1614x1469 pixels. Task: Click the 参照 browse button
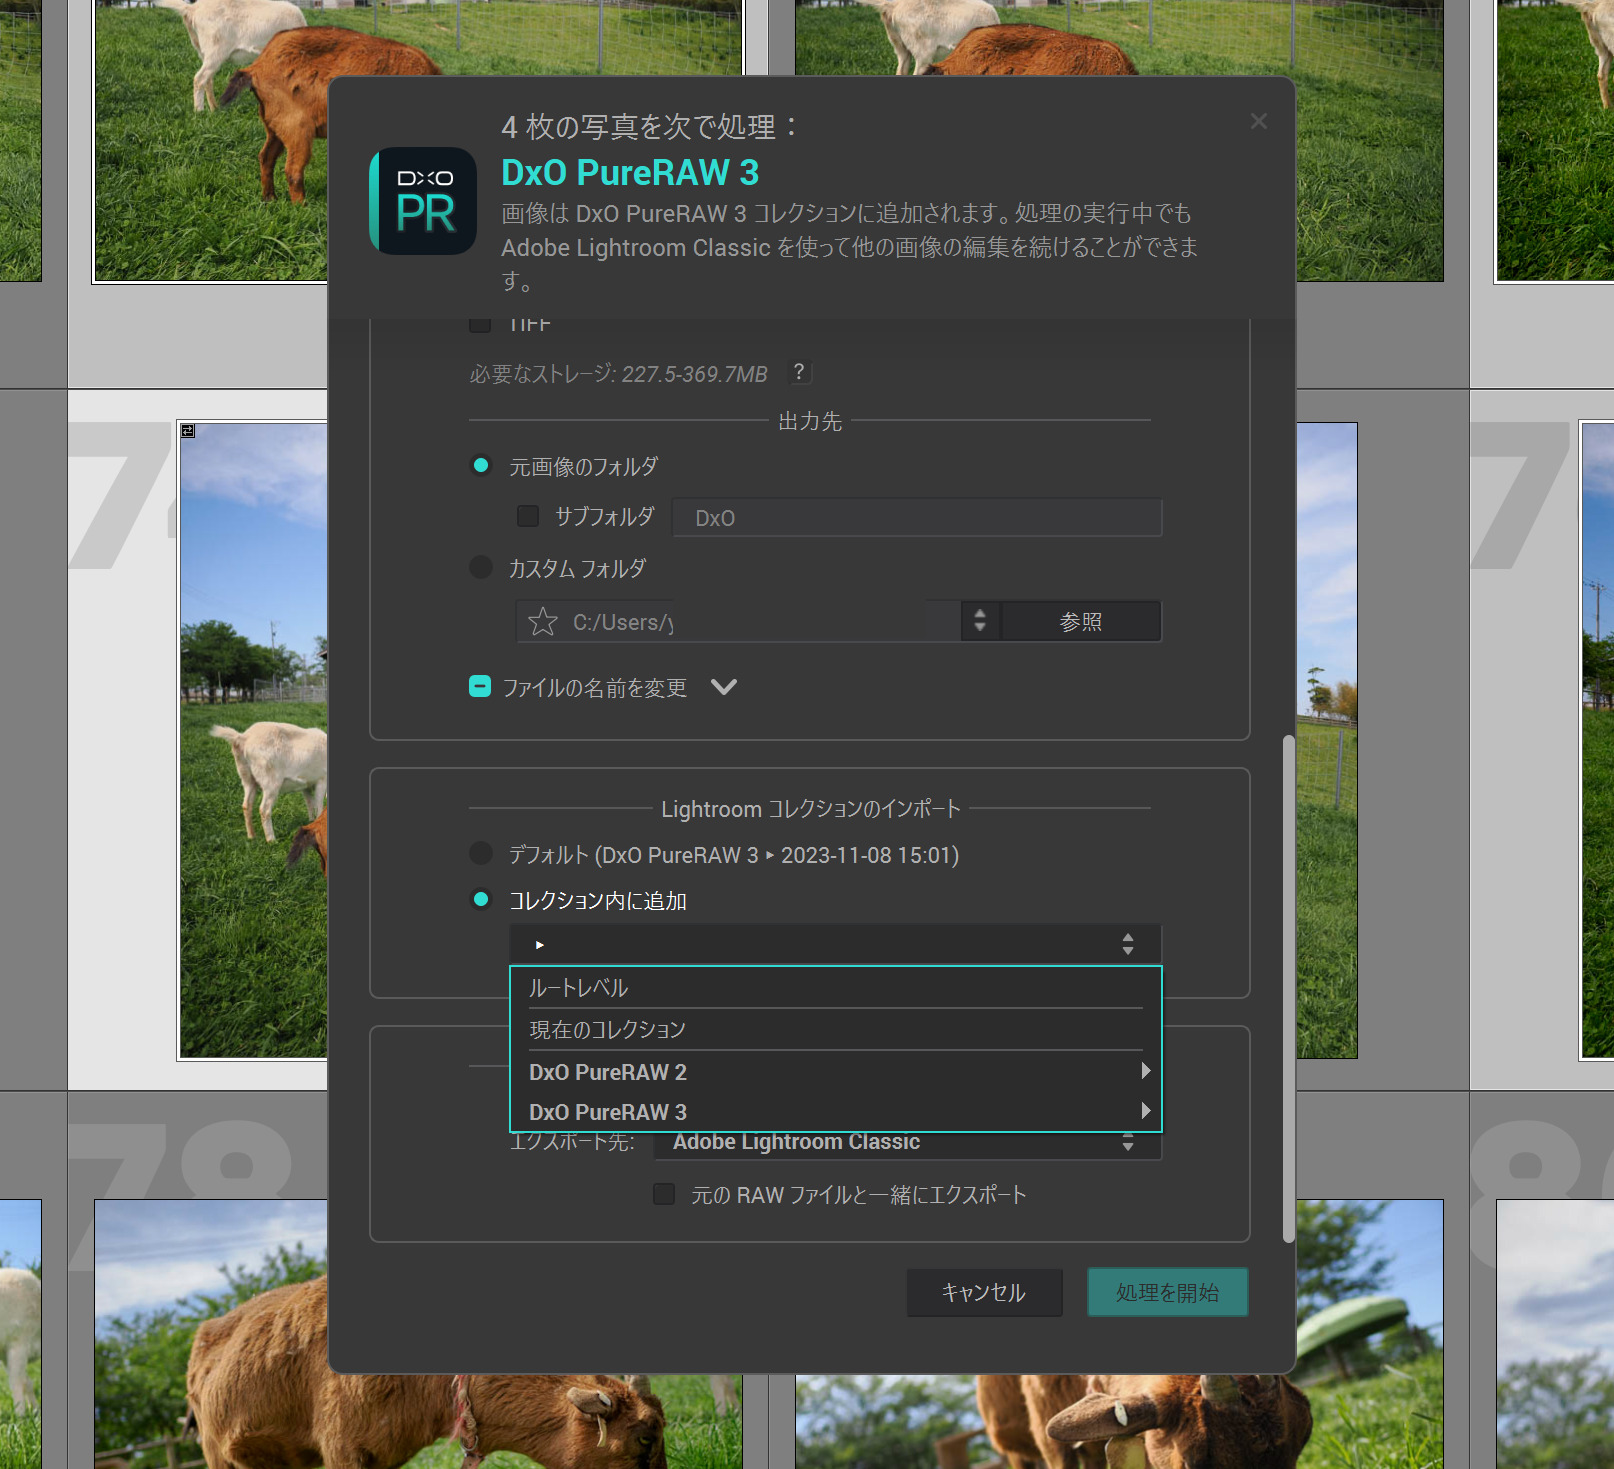(1081, 621)
